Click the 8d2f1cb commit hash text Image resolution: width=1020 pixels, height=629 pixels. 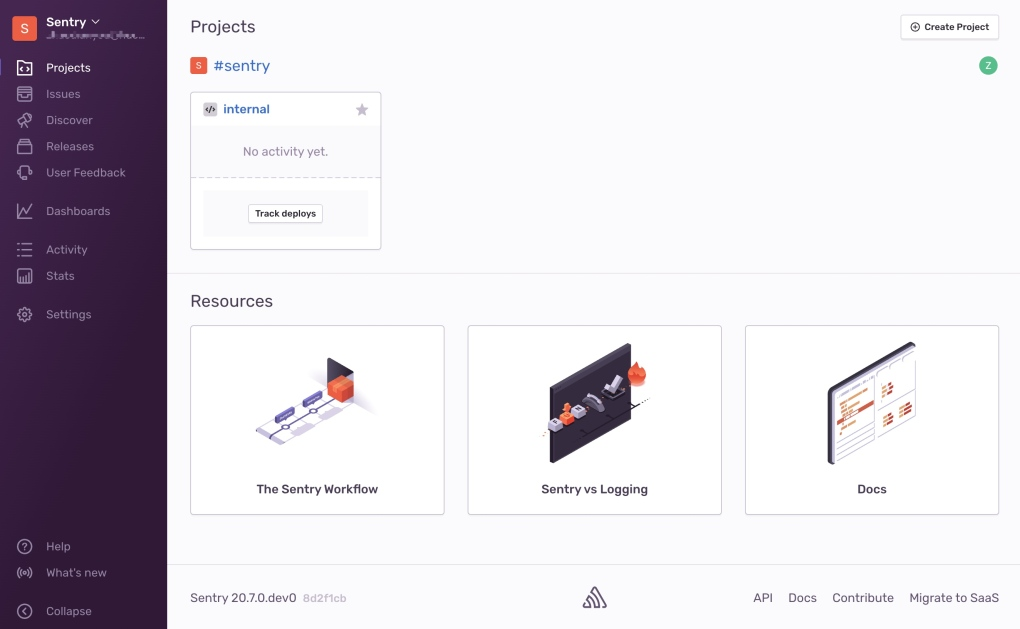325,598
